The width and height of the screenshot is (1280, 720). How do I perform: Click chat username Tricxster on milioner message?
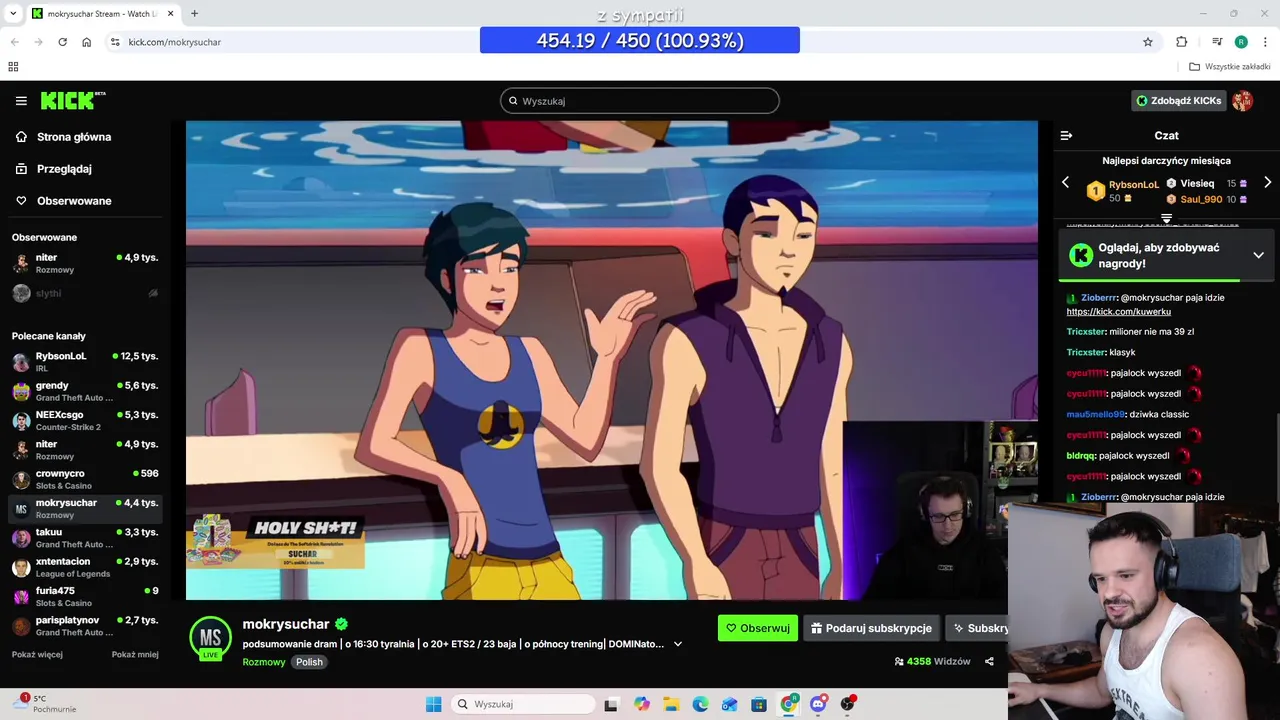1086,331
